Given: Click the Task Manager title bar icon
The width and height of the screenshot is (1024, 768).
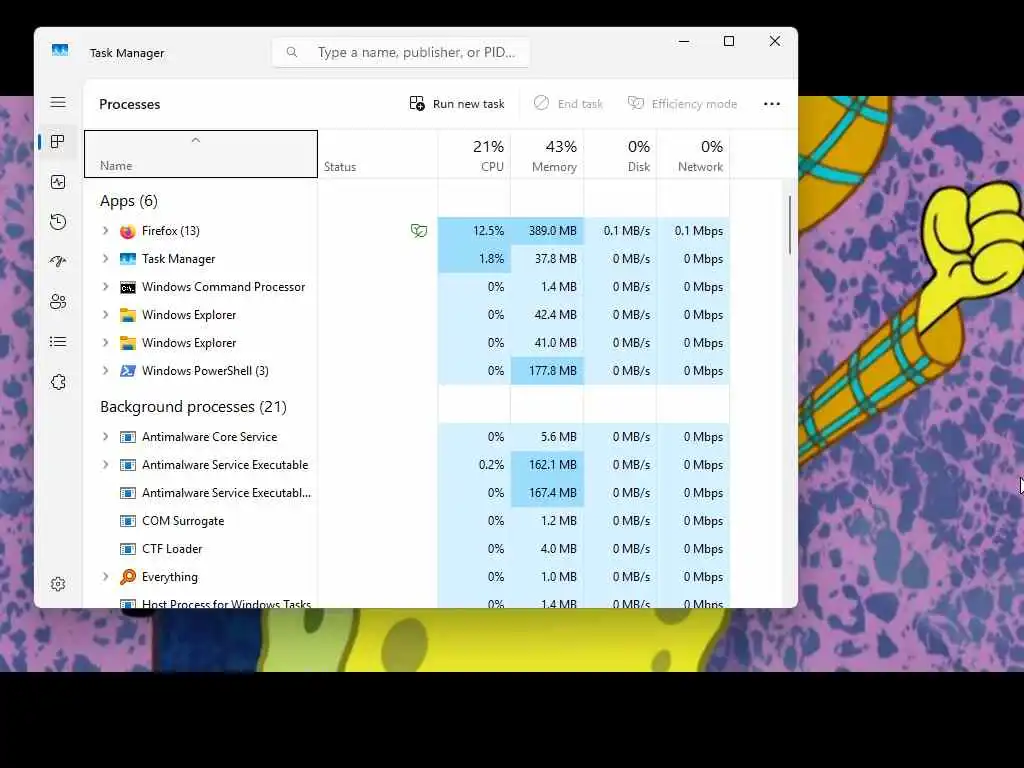Looking at the screenshot, I should click(60, 51).
